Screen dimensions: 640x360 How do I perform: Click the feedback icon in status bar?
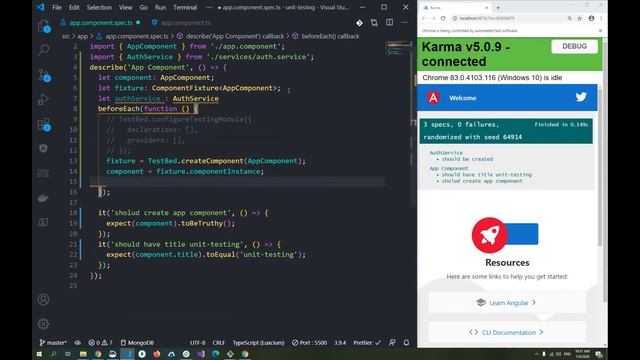(392, 342)
